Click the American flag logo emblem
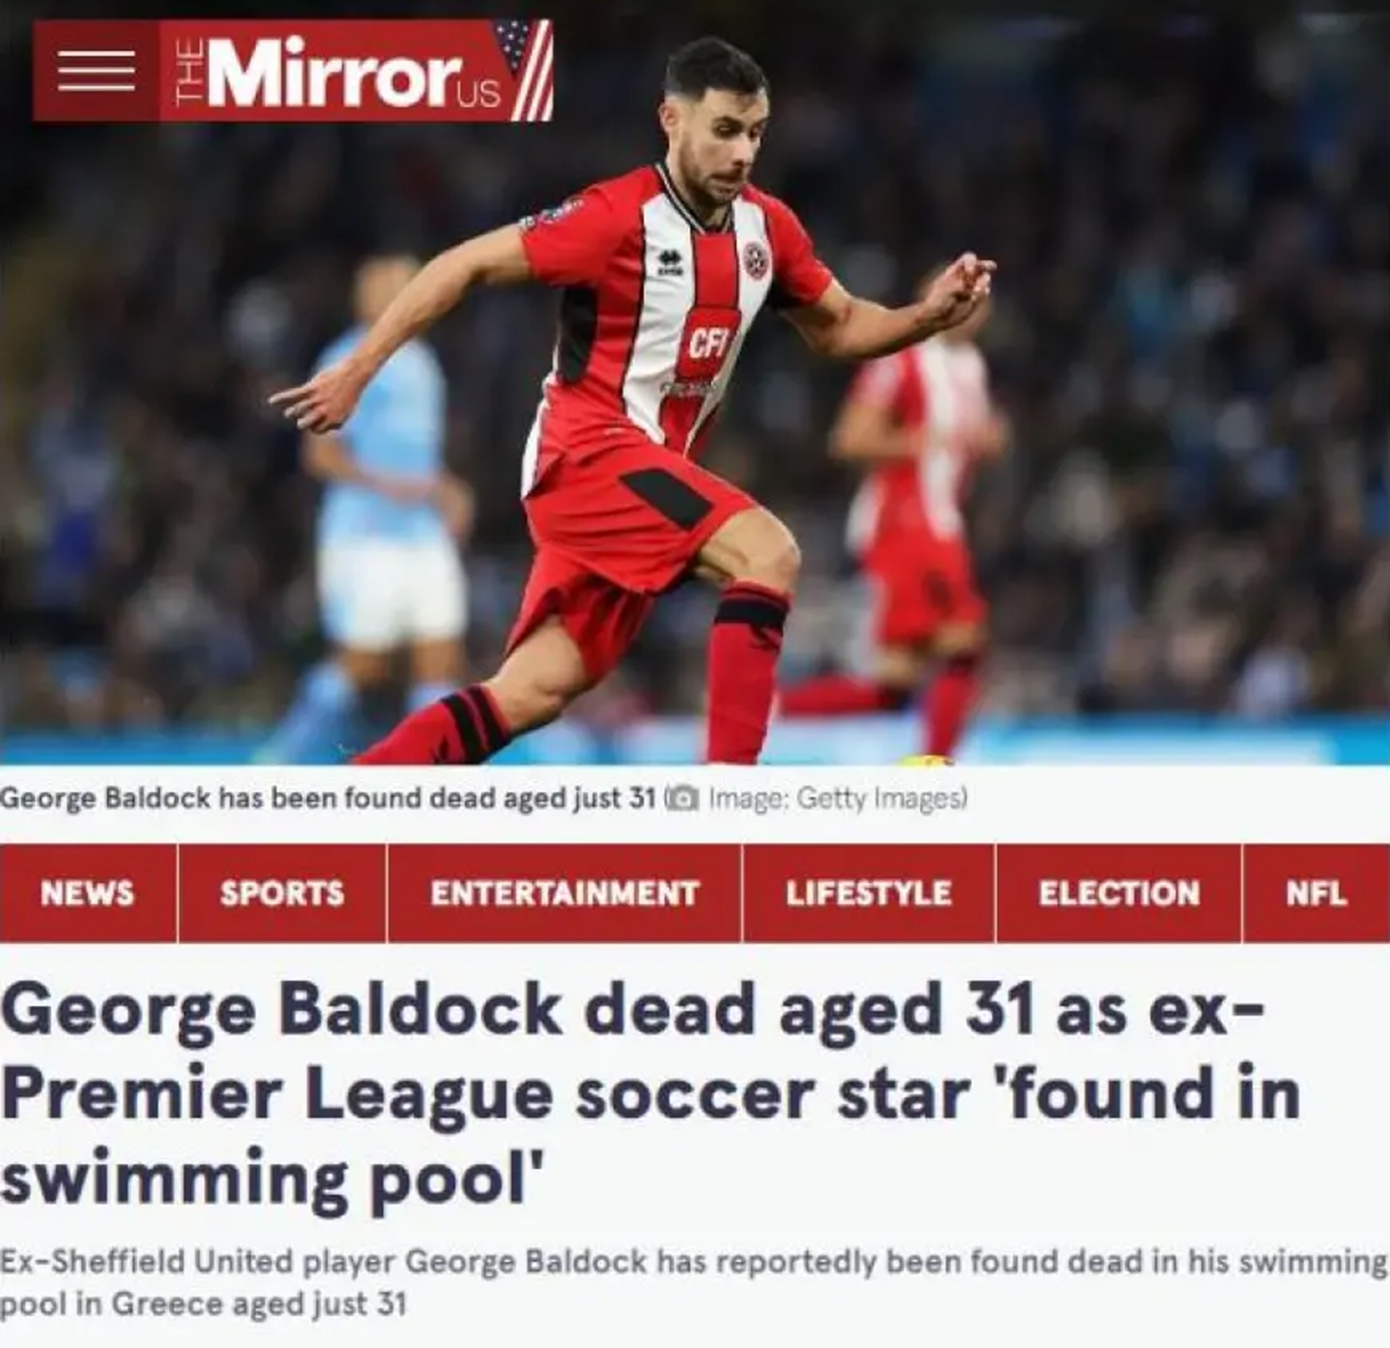The image size is (1390, 1348). pos(524,69)
